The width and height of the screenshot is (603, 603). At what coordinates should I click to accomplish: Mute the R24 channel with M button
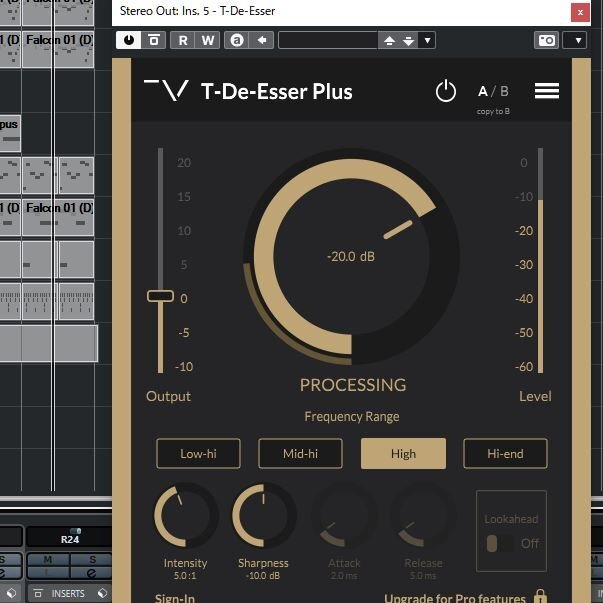pos(48,560)
